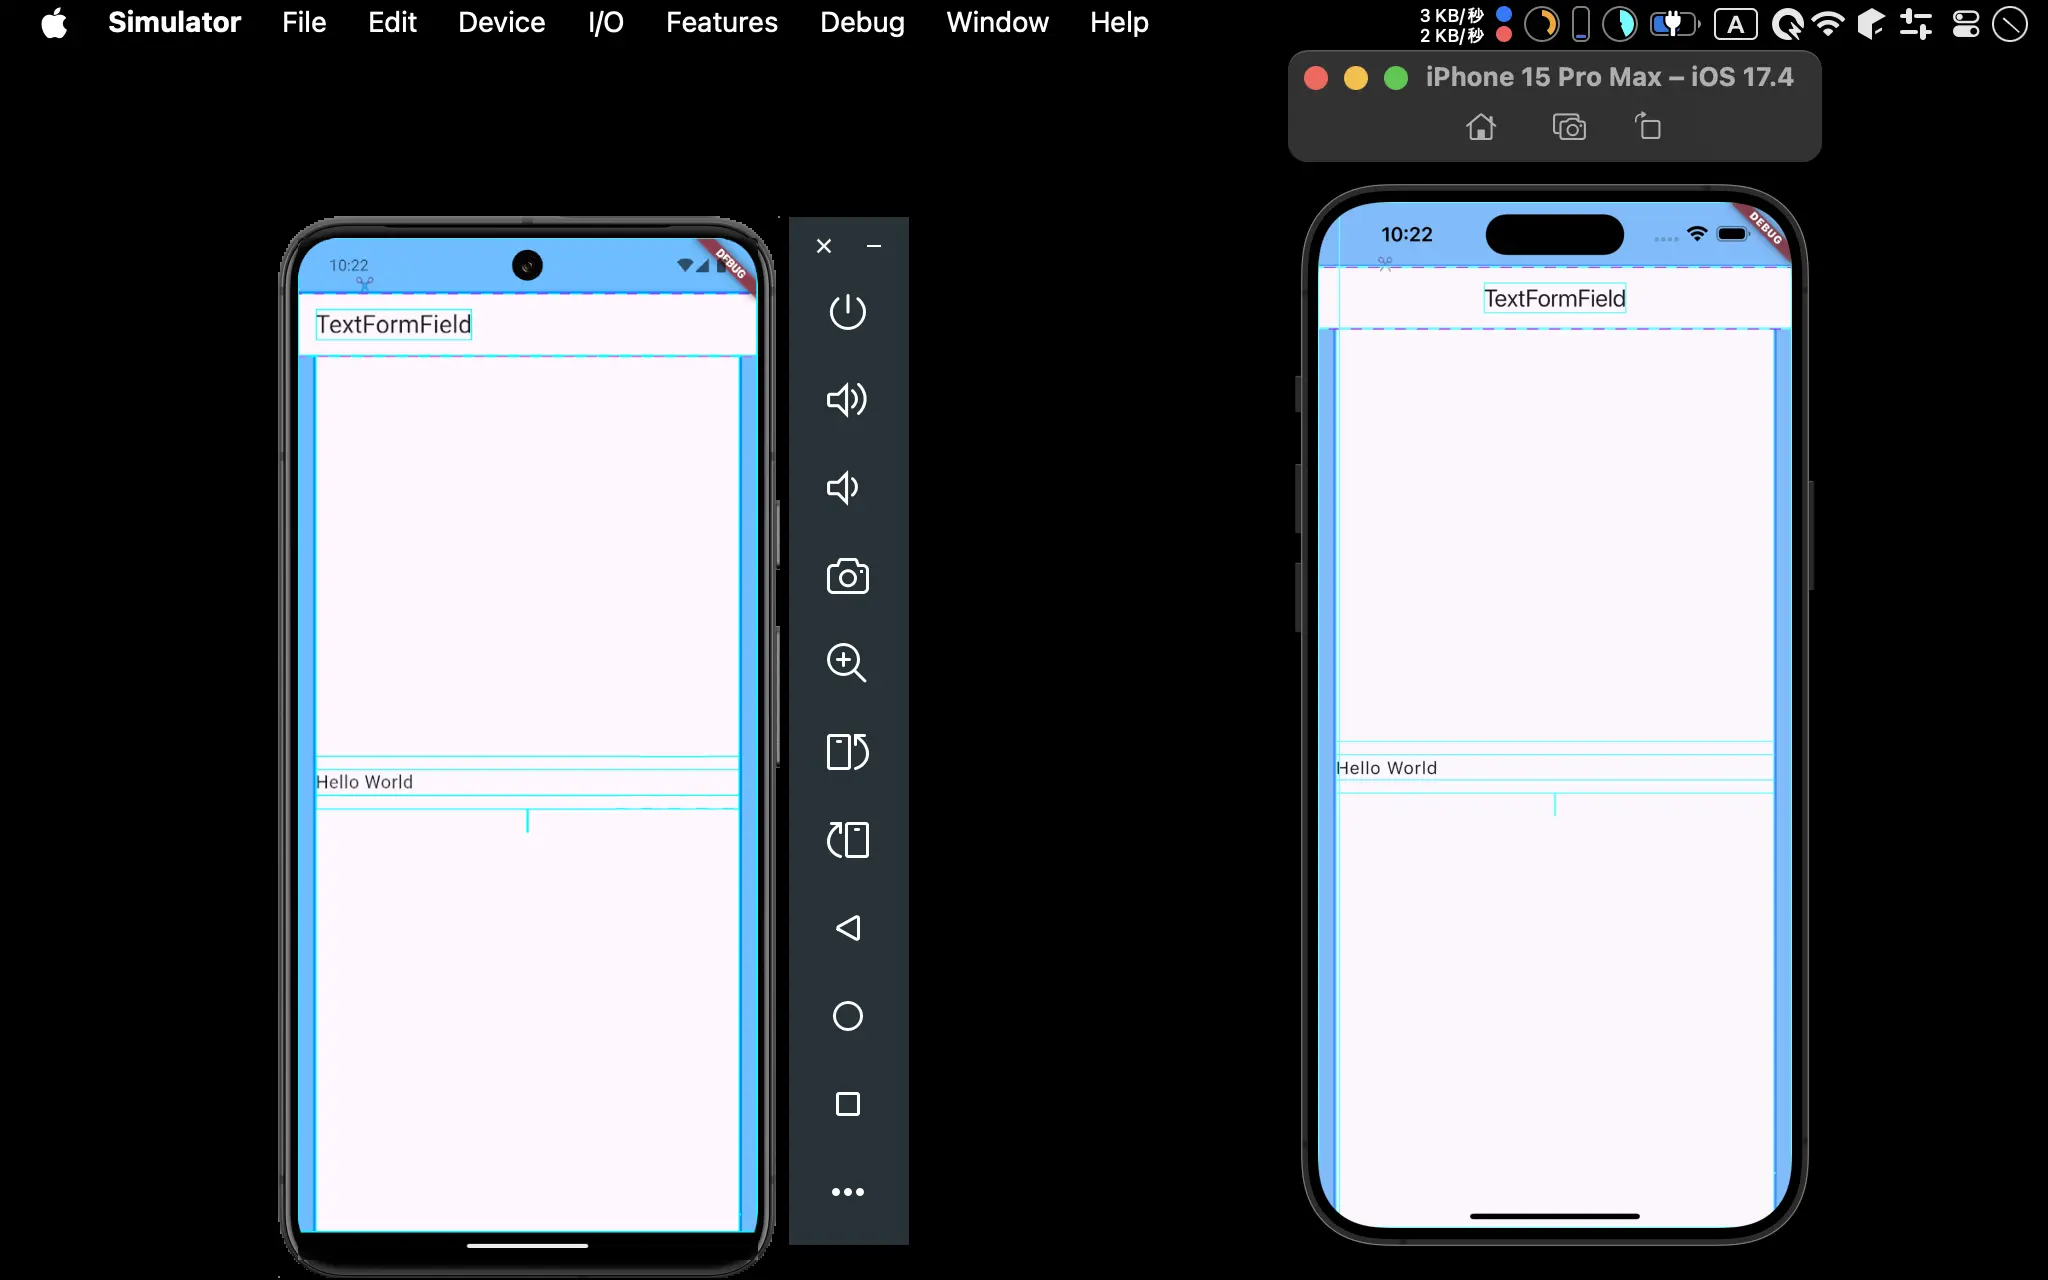
Task: Click the yellow minimize button on Simulator window
Action: 1356,78
